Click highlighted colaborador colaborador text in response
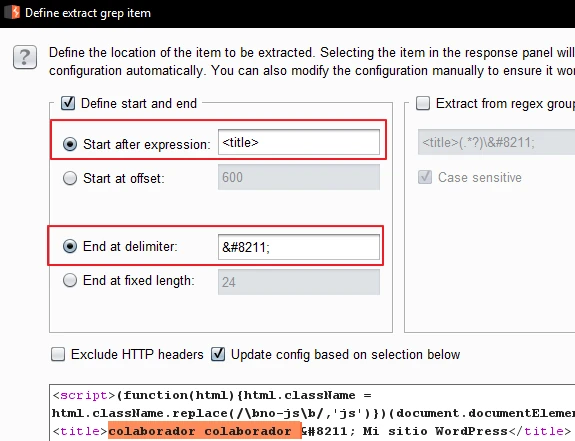 click(205, 431)
